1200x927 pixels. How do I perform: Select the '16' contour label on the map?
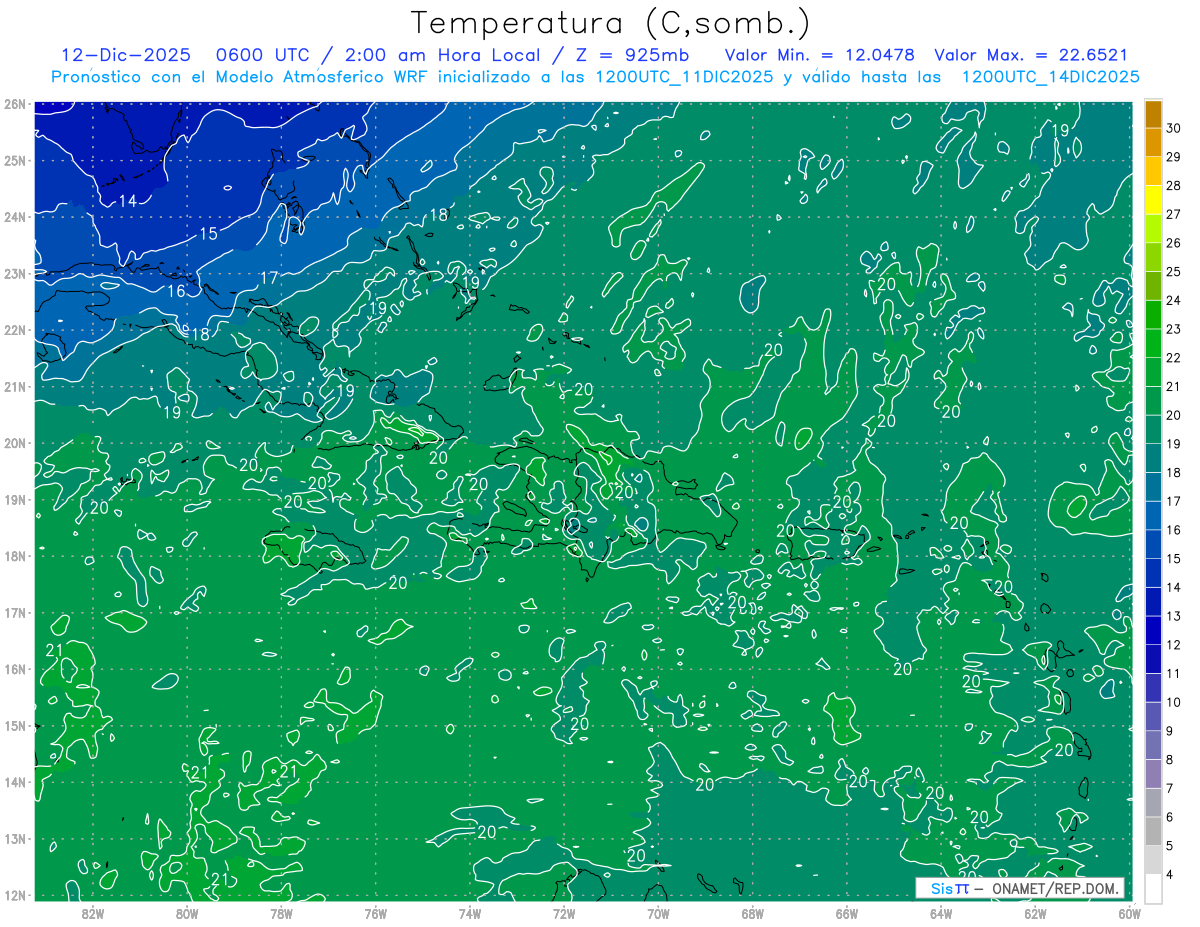point(176,292)
